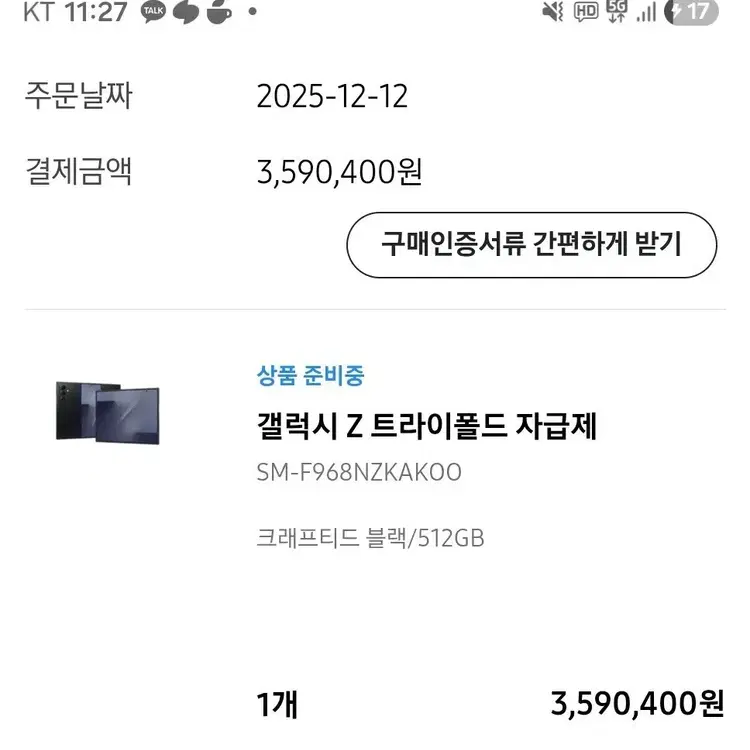This screenshot has width=750, height=750.
Task: Tap the signal strength bars icon
Action: (646, 12)
